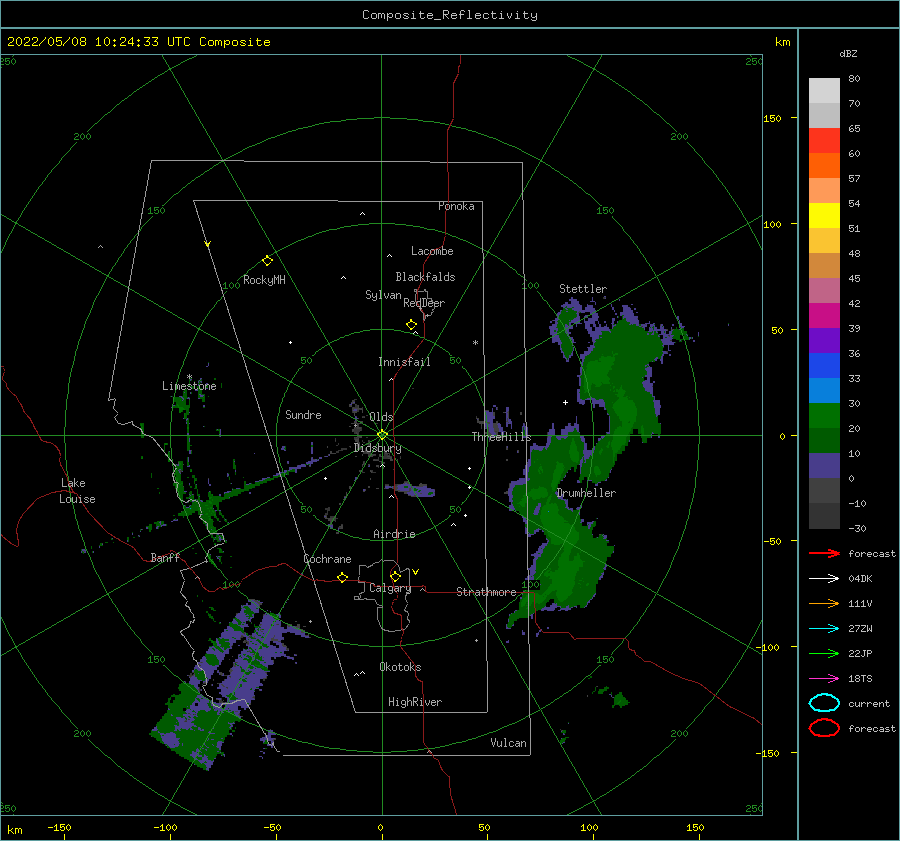Select the orange 111V arrow icon
Viewport: 900px width, 841px height.
824,603
